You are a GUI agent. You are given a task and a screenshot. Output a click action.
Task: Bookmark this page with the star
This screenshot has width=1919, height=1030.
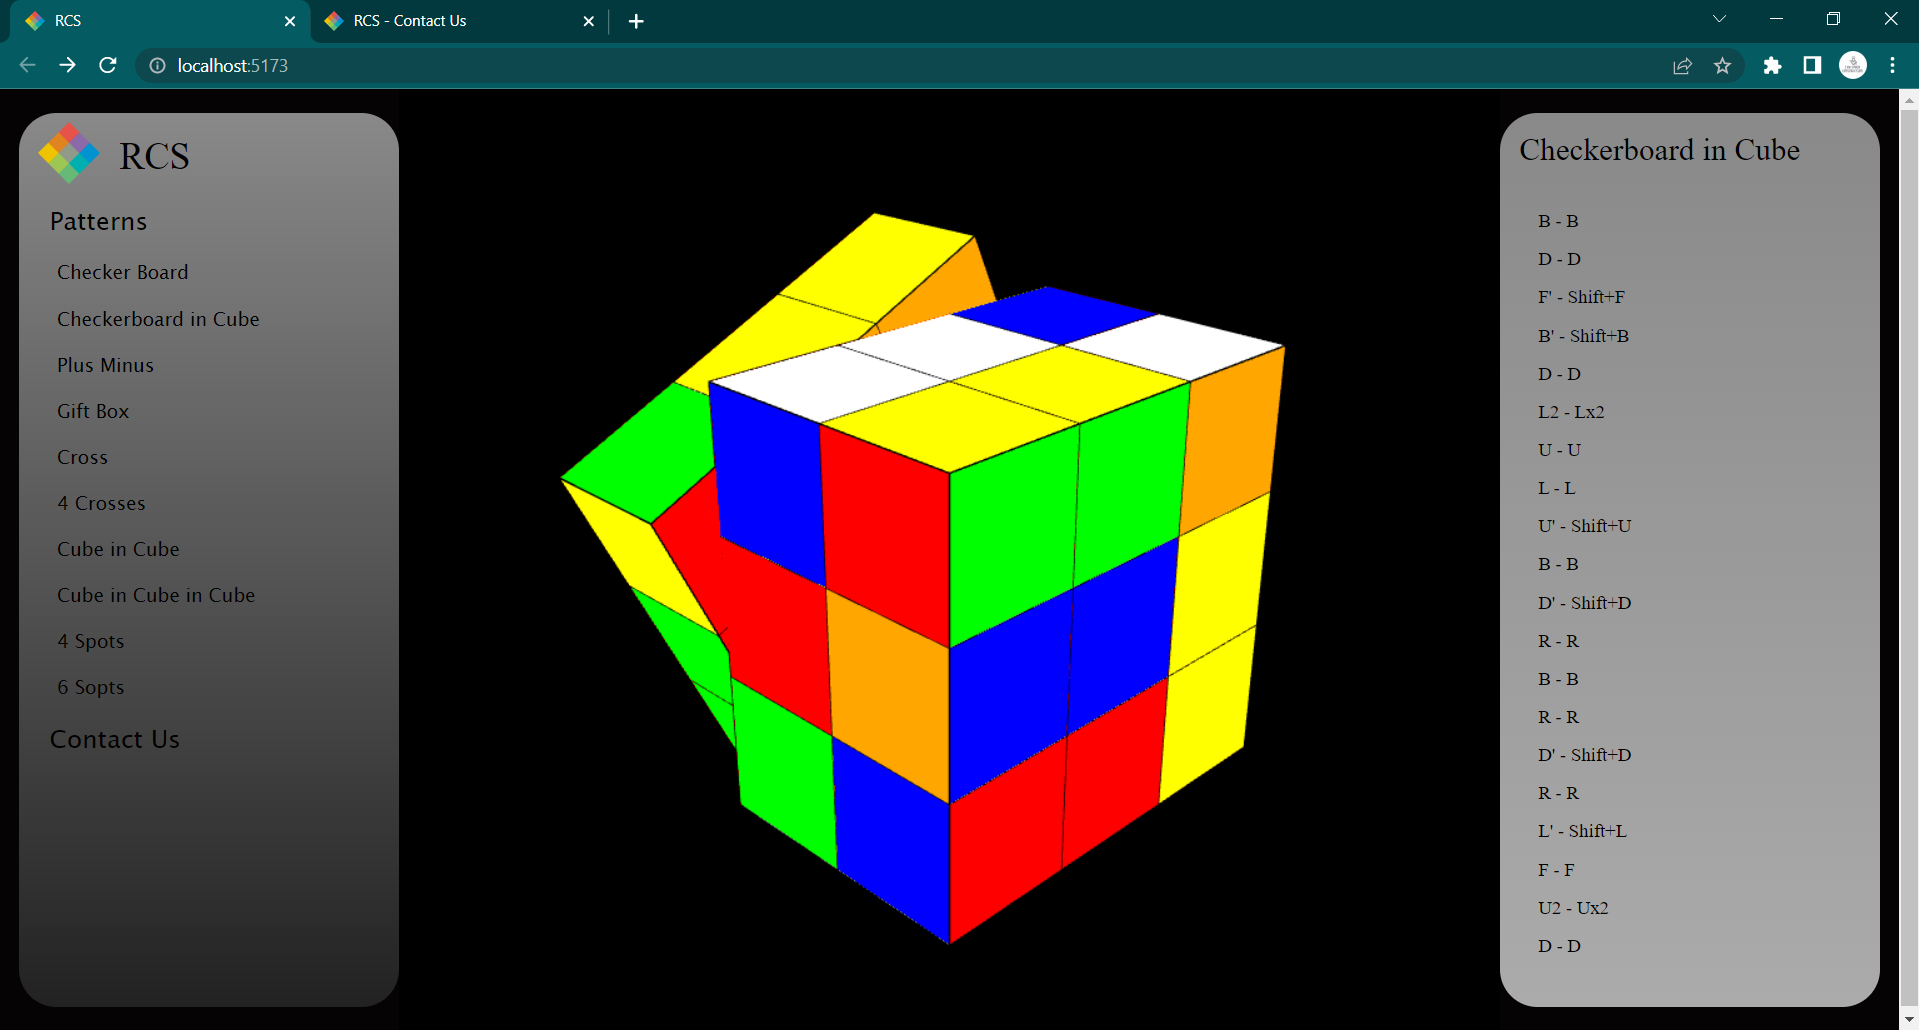[1723, 65]
